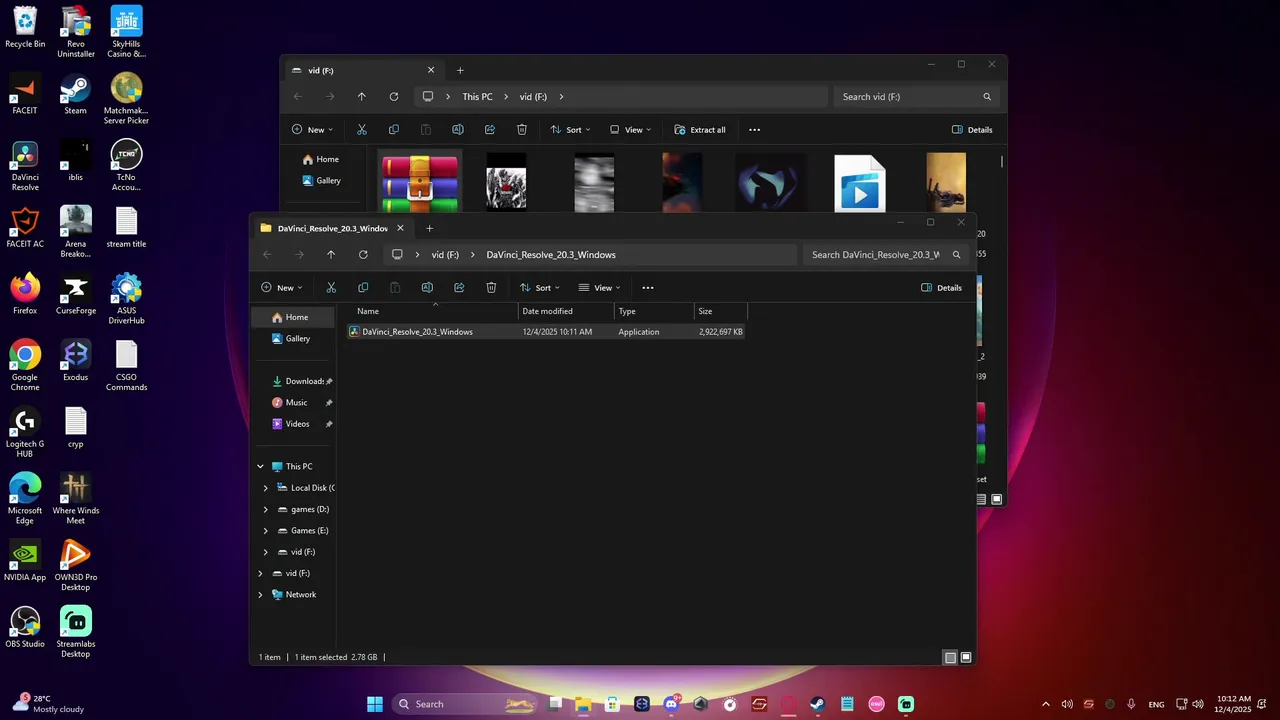Open See more (...) in vid (F:) window

tap(755, 130)
